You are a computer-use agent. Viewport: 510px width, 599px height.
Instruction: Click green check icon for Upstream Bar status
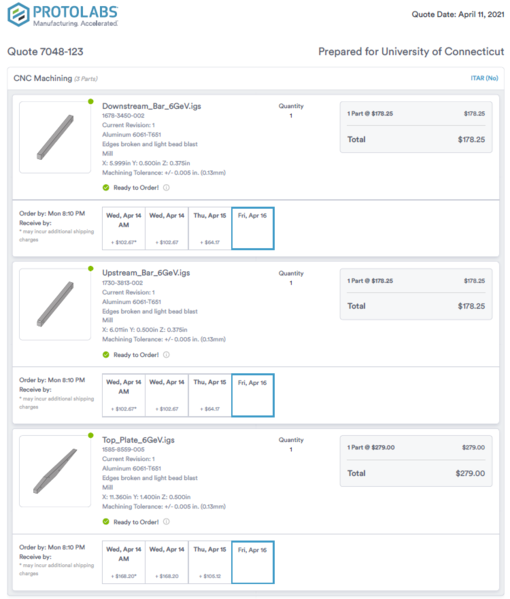[x=106, y=355]
